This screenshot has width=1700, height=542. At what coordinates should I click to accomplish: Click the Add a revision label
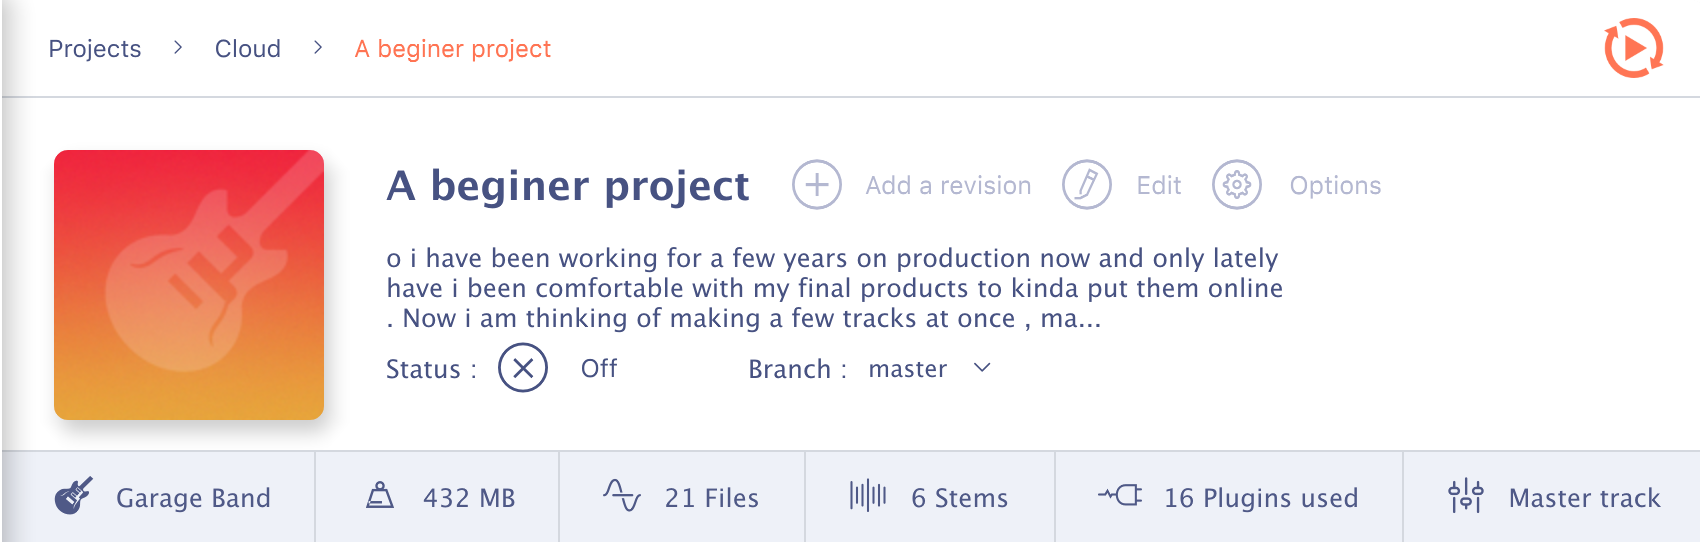948,186
